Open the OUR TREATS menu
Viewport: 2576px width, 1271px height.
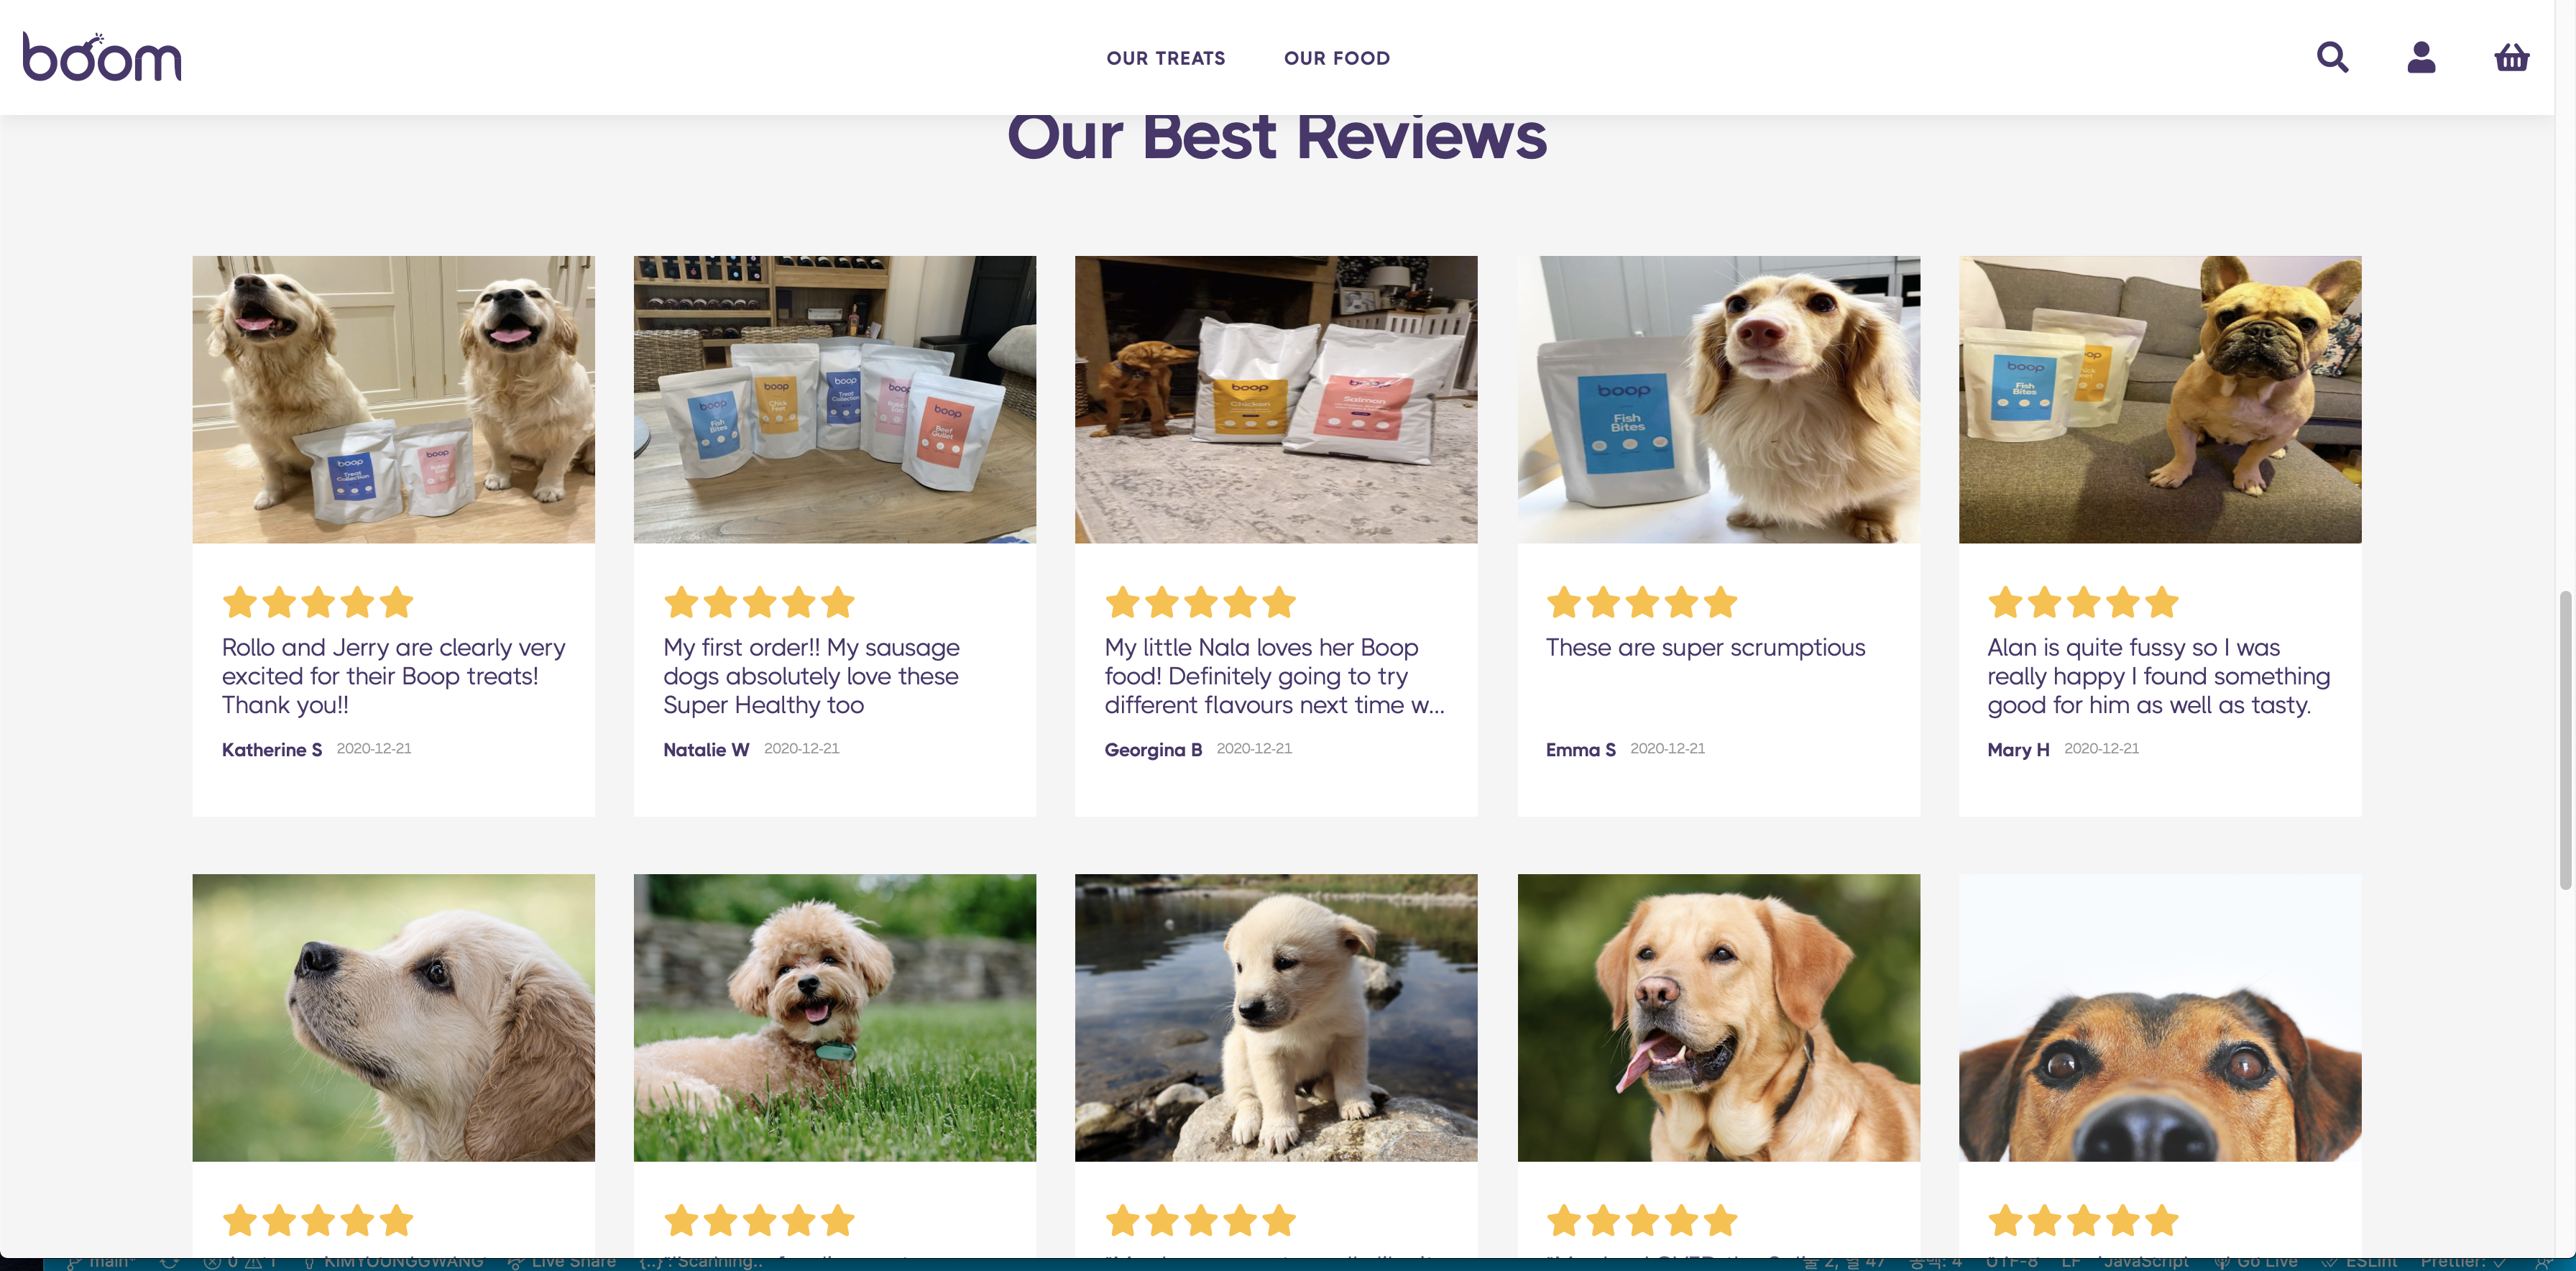1165,58
